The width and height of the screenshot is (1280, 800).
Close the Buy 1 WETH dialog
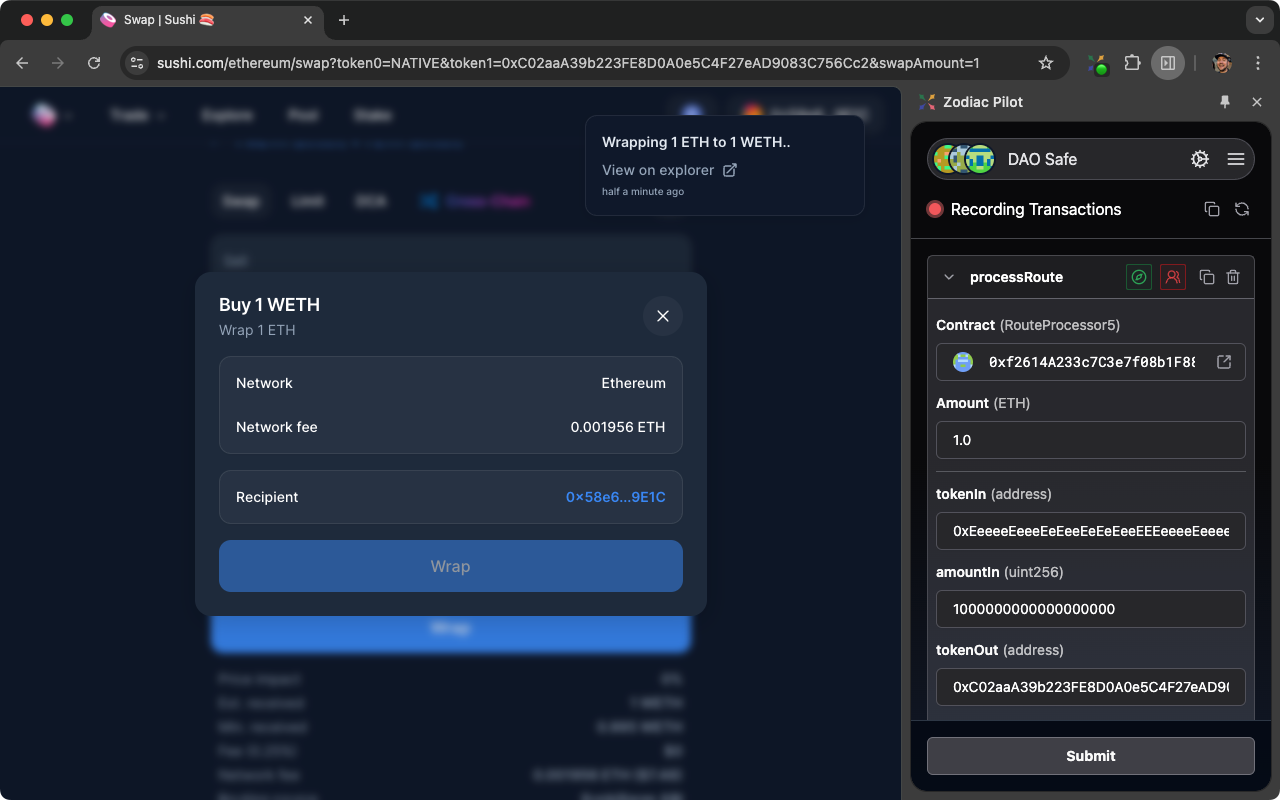click(x=662, y=316)
